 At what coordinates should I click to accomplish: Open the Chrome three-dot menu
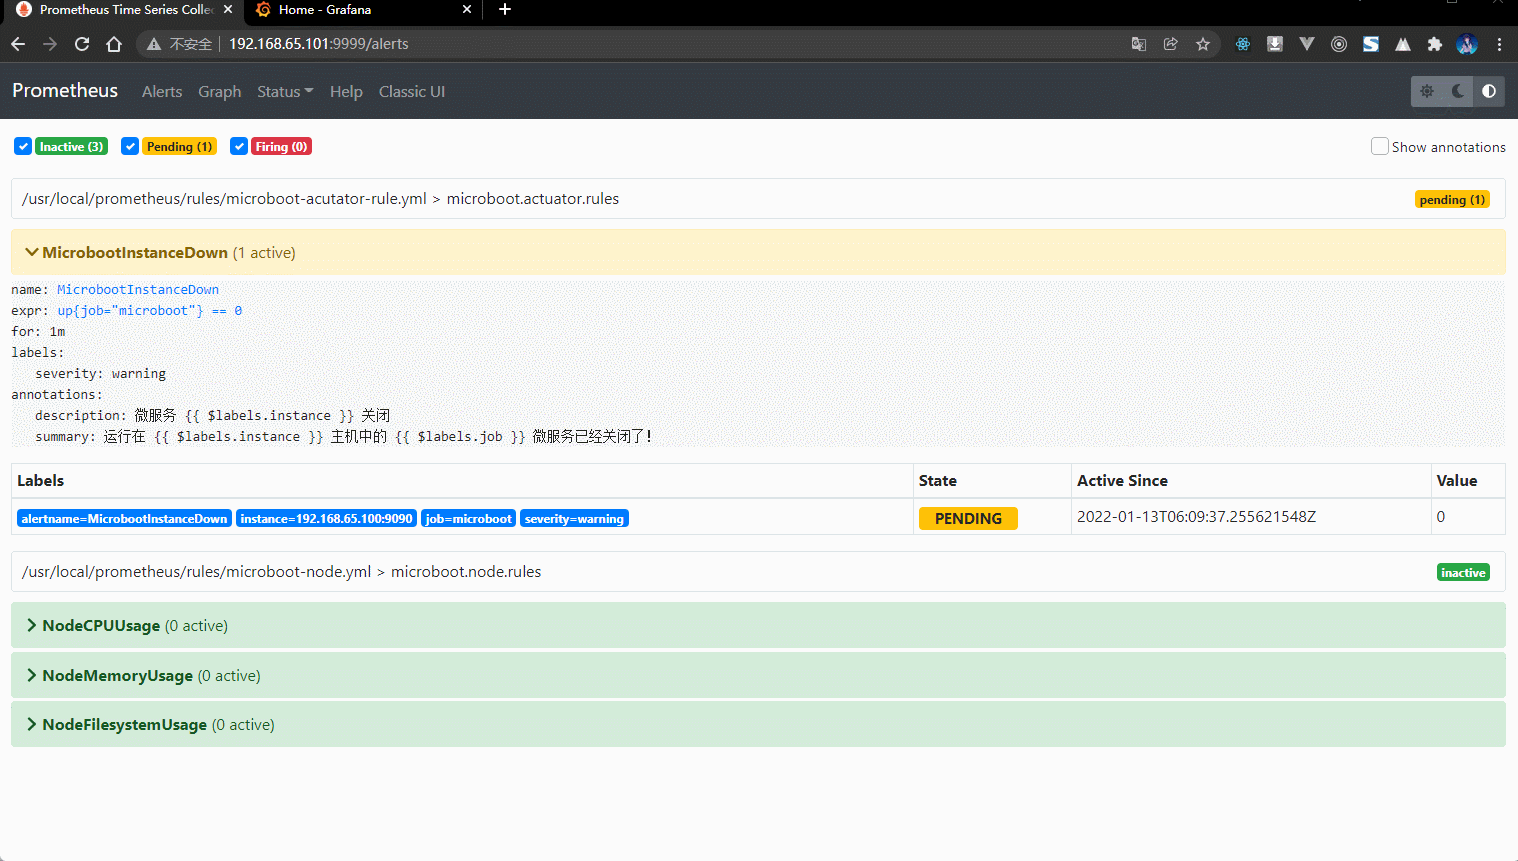click(x=1499, y=44)
